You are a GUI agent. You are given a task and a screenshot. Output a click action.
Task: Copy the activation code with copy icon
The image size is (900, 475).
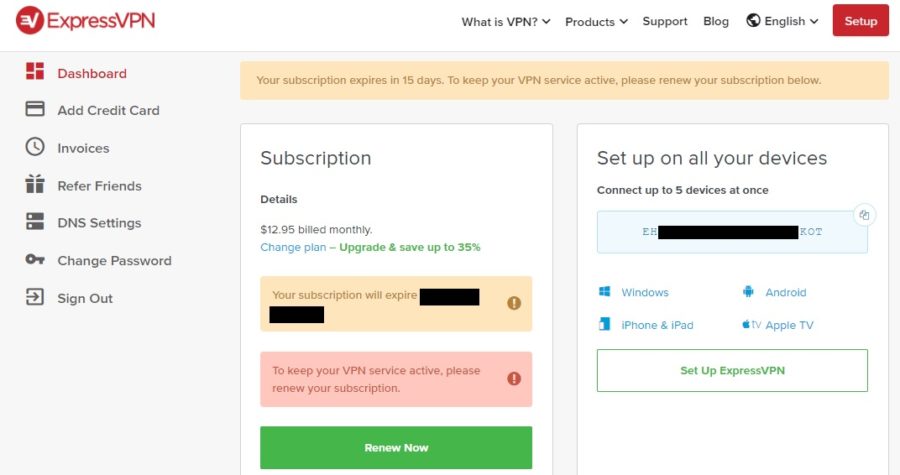[x=865, y=215]
